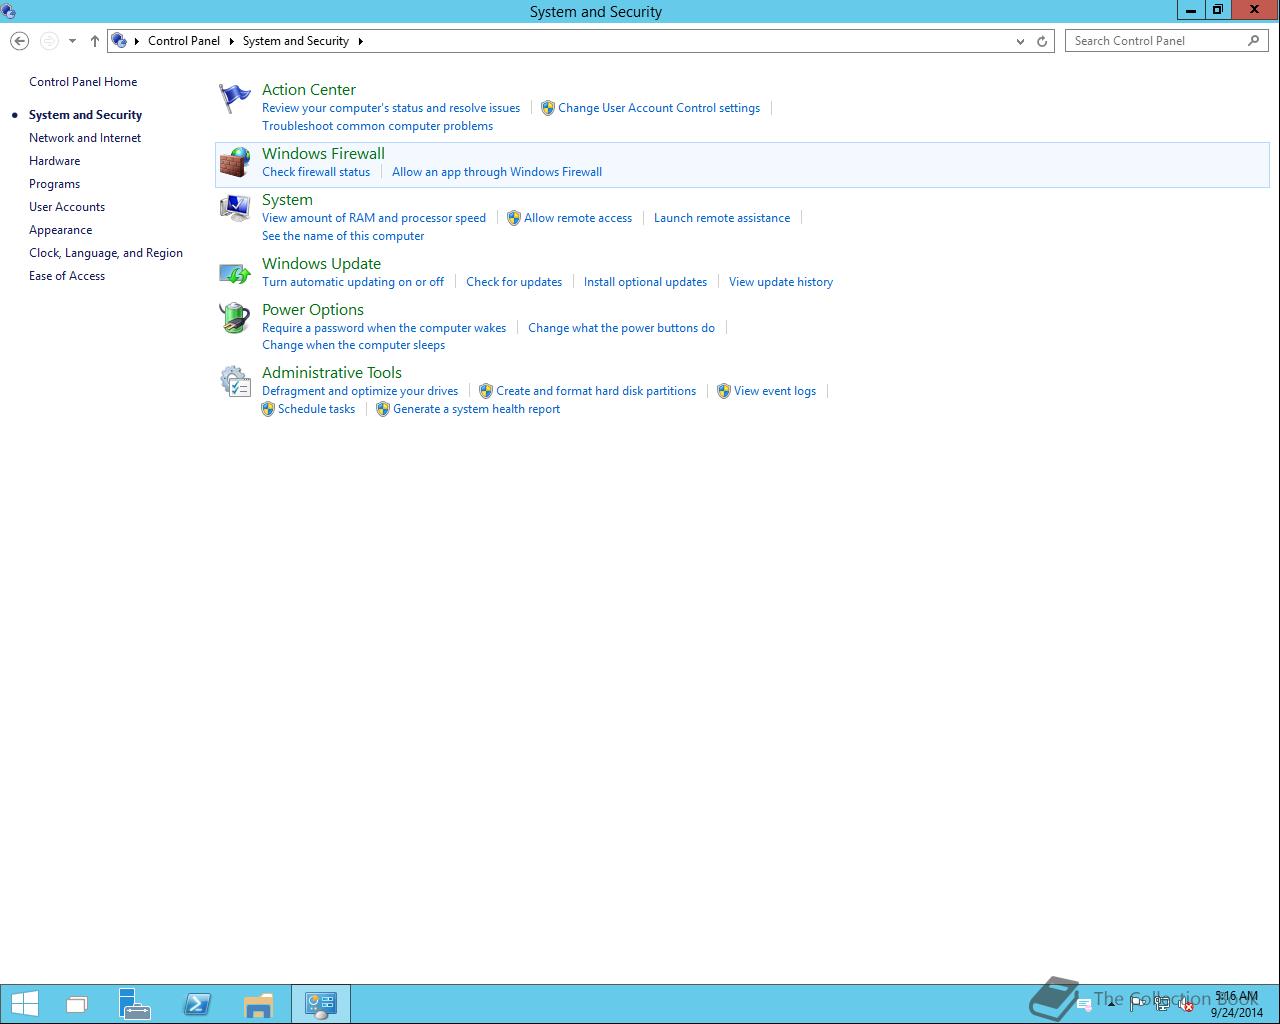This screenshot has height=1024, width=1280.
Task: Click Review your computer's status and resolve issues
Action: pyautogui.click(x=391, y=108)
